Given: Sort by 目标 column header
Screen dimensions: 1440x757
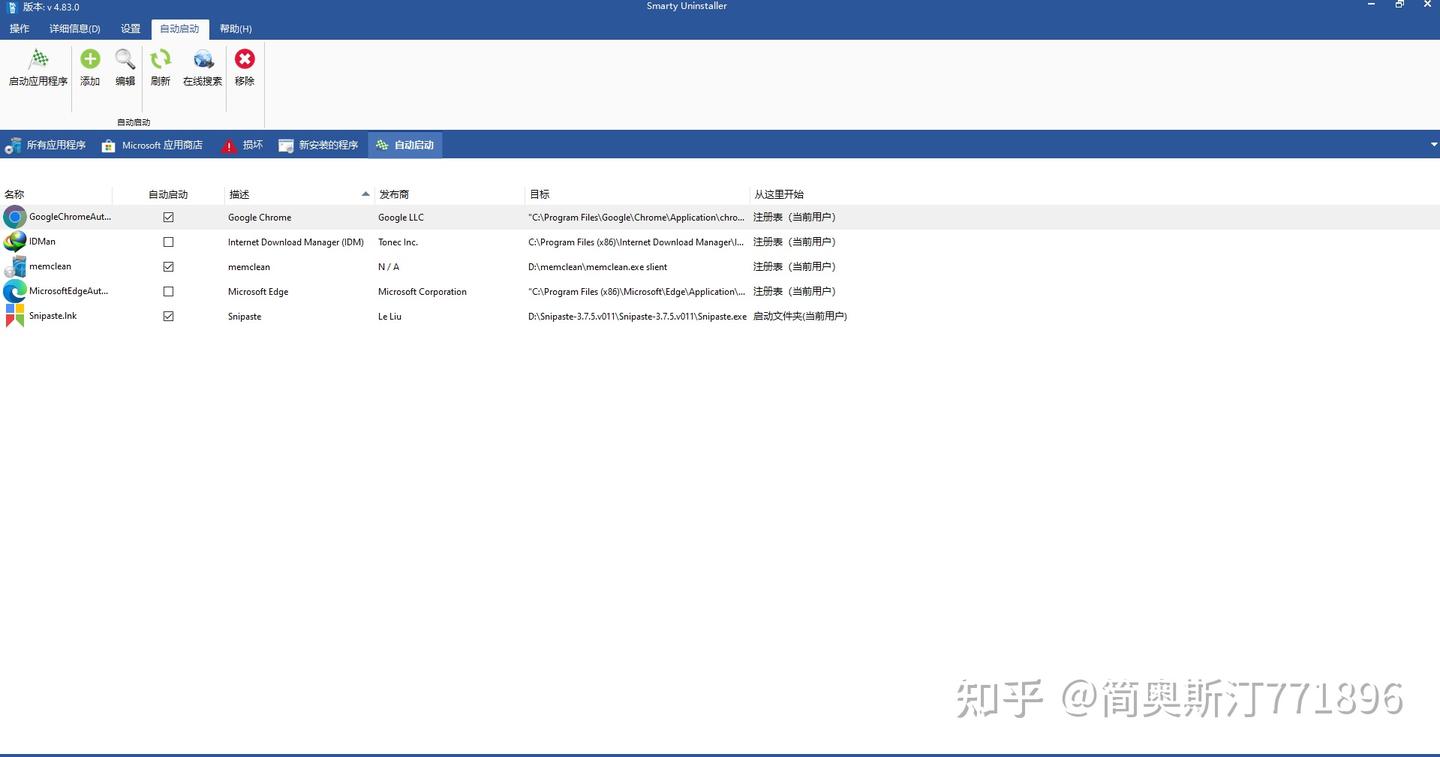Looking at the screenshot, I should click(637, 194).
